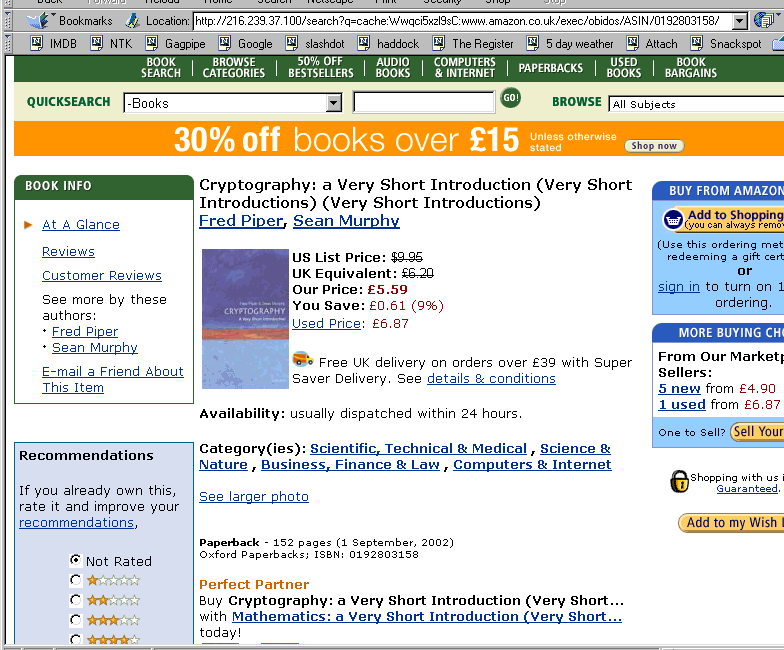Click the Sell Yours Here button
The height and width of the screenshot is (650, 784).
[757, 432]
